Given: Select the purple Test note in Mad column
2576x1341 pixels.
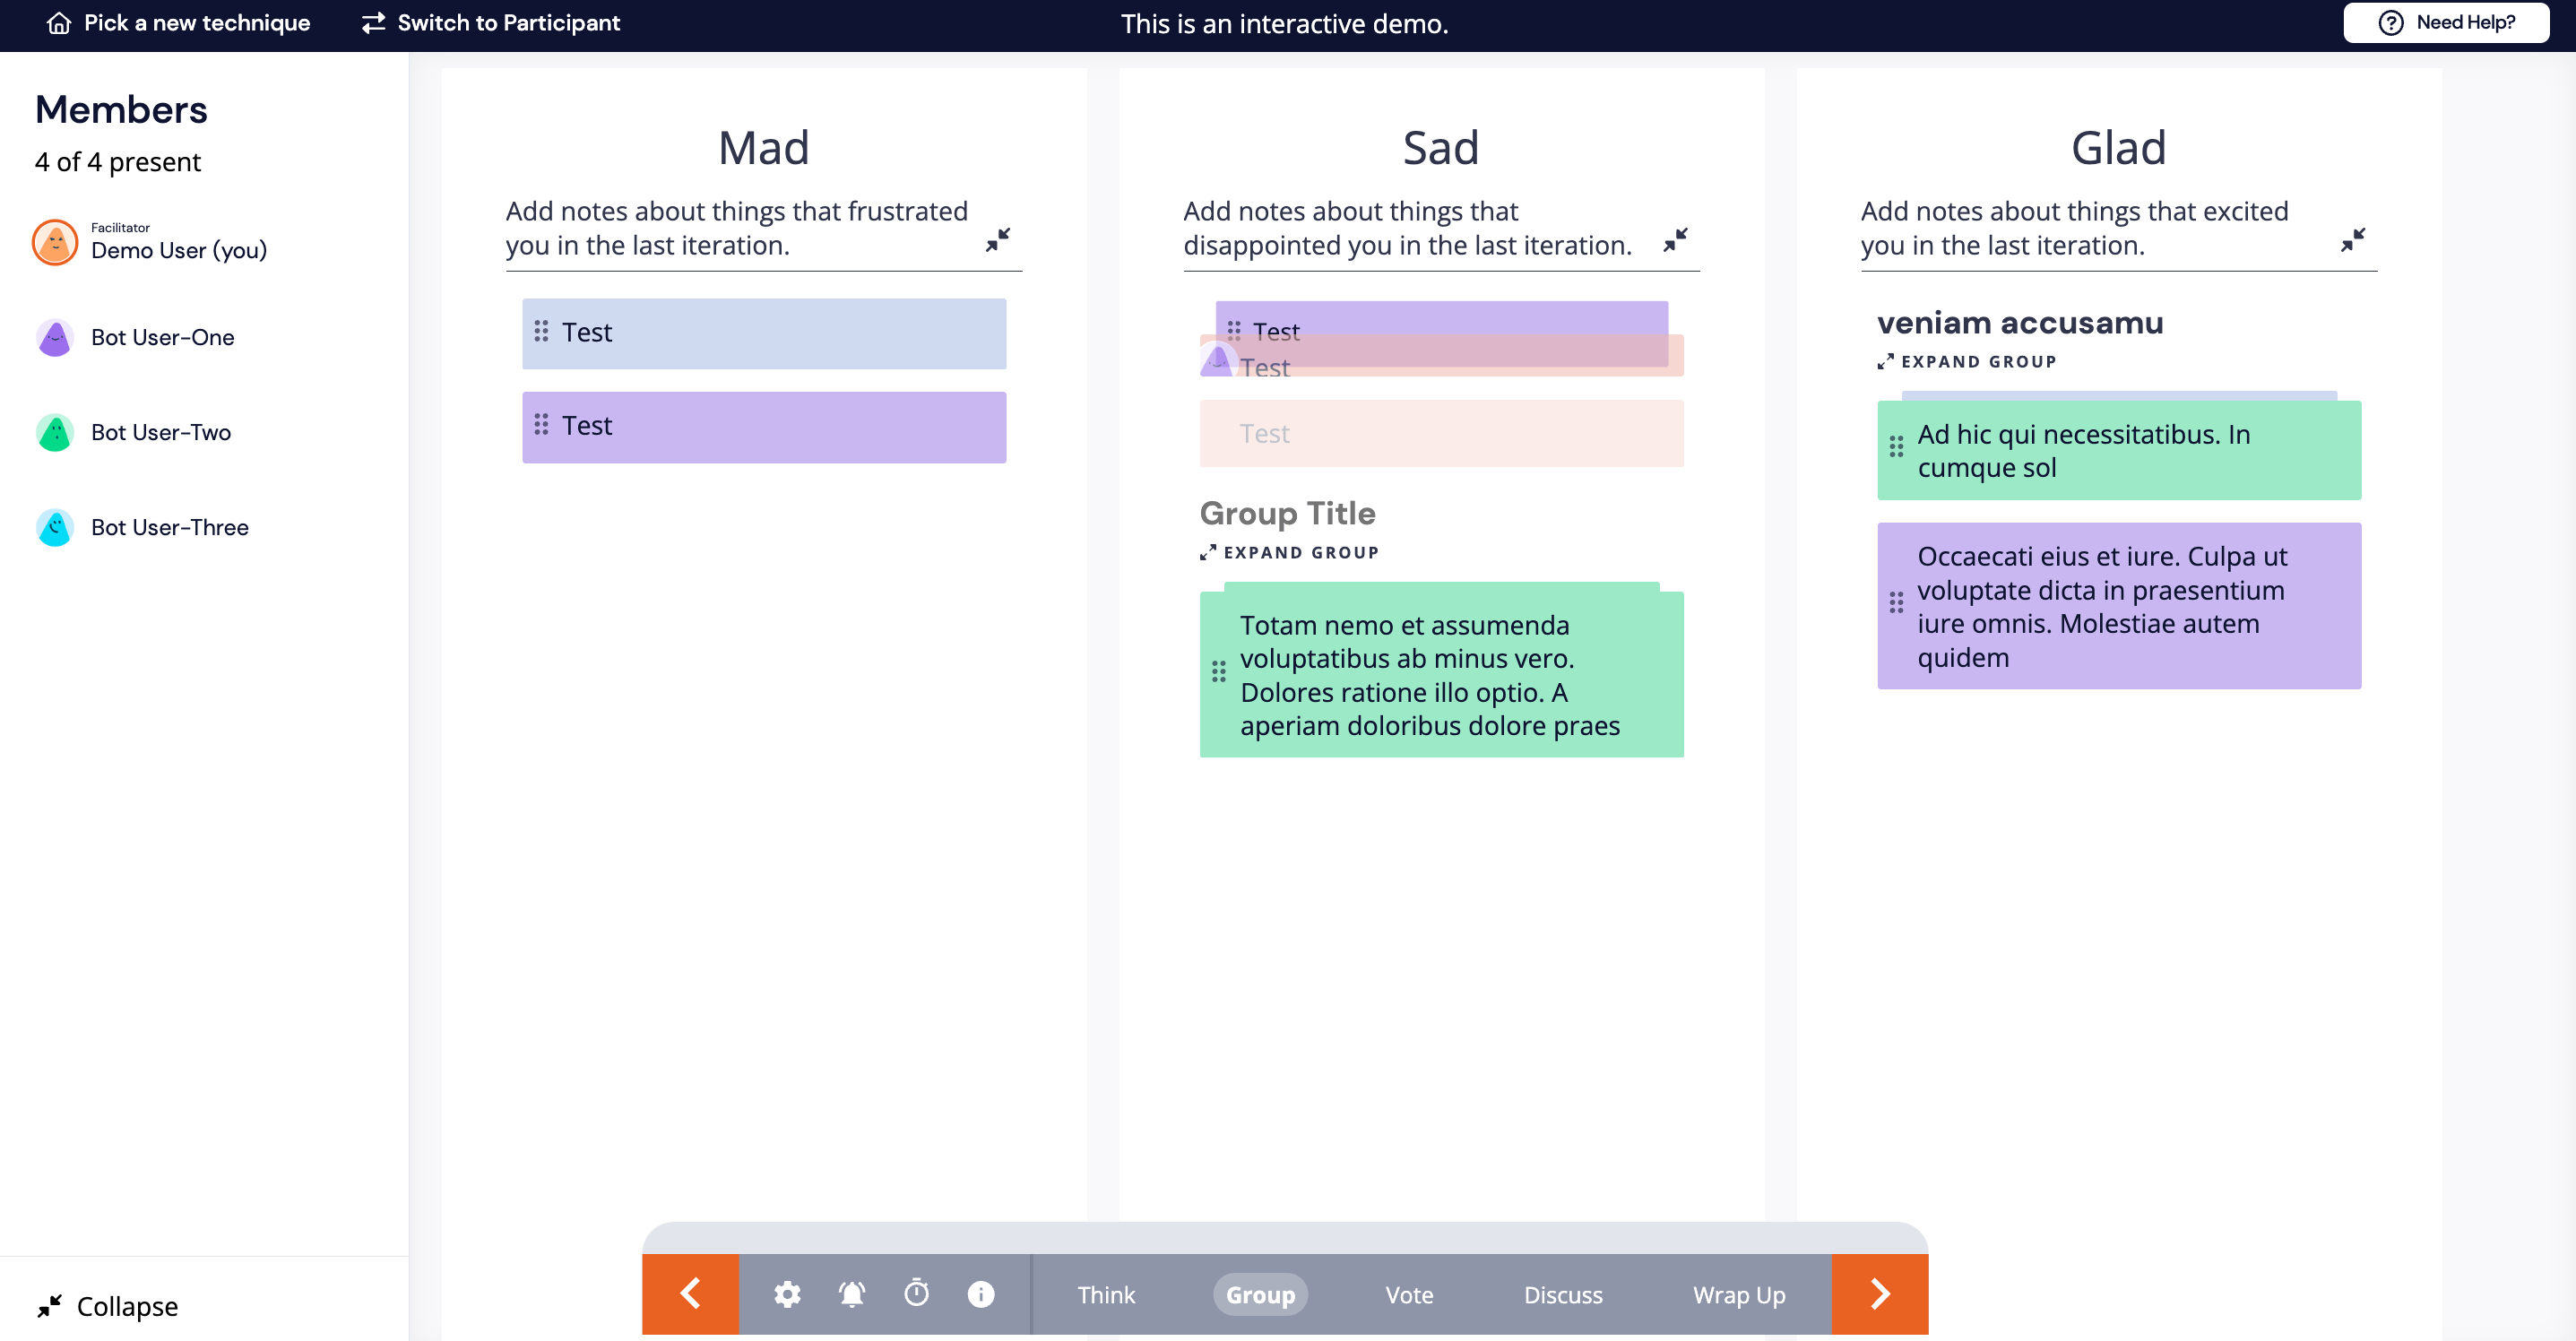Looking at the screenshot, I should click(764, 426).
